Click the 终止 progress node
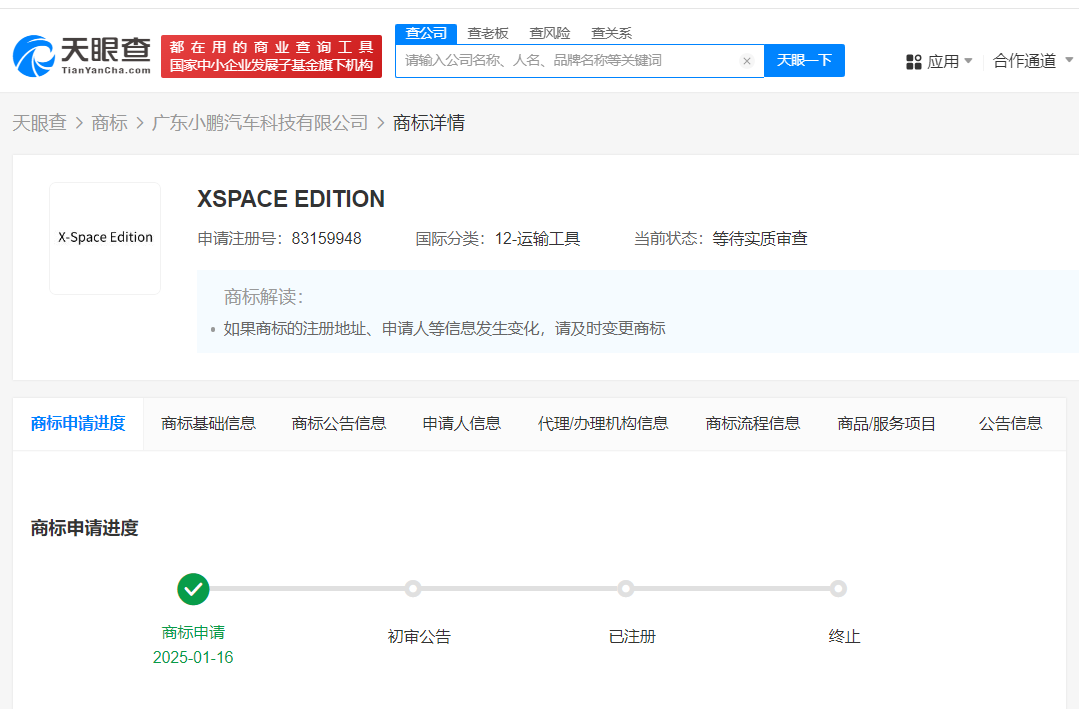1079x709 pixels. point(838,589)
